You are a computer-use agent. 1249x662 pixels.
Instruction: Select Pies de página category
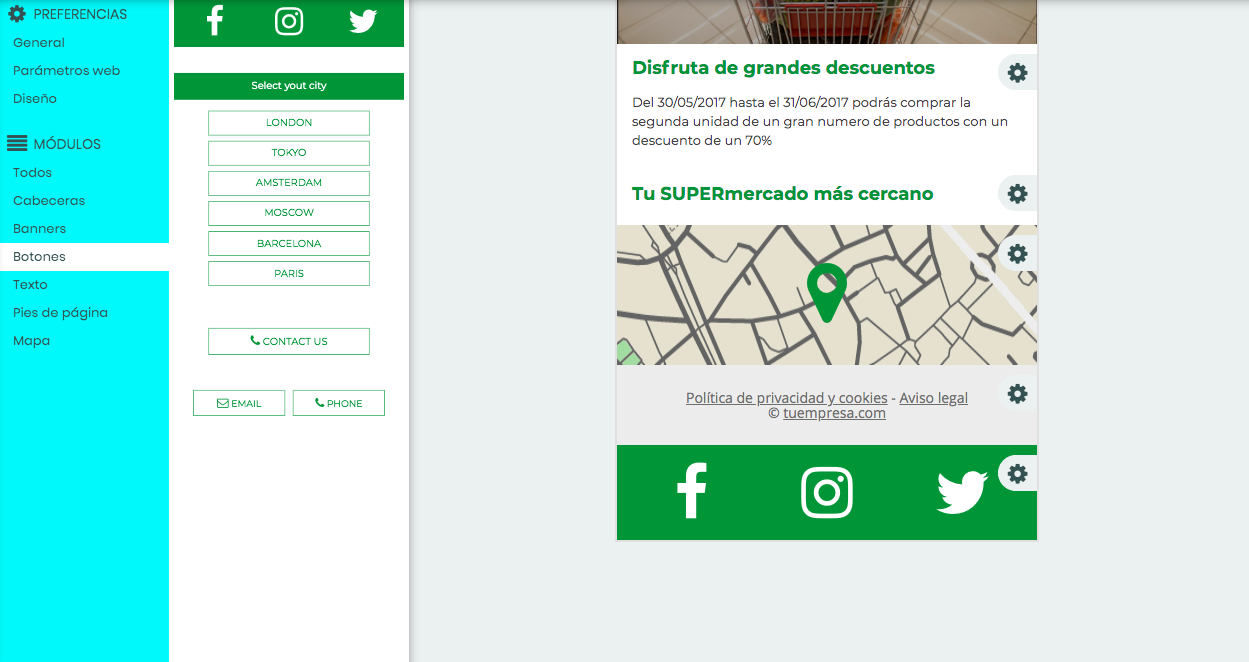point(61,313)
